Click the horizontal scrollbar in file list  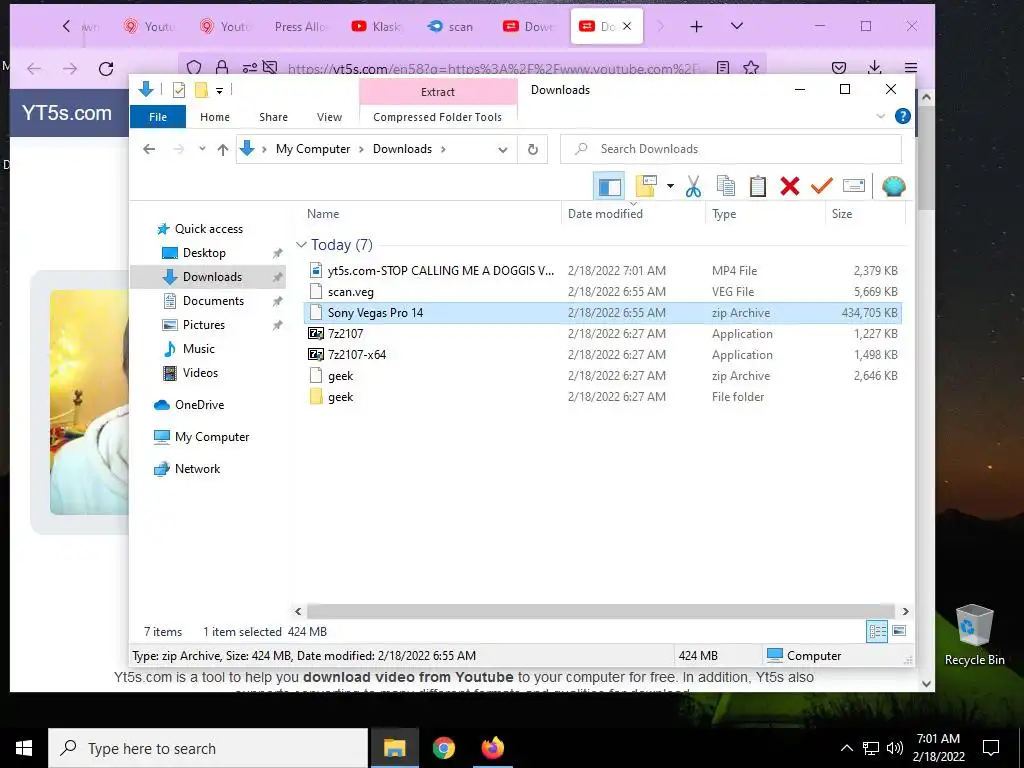coord(601,611)
